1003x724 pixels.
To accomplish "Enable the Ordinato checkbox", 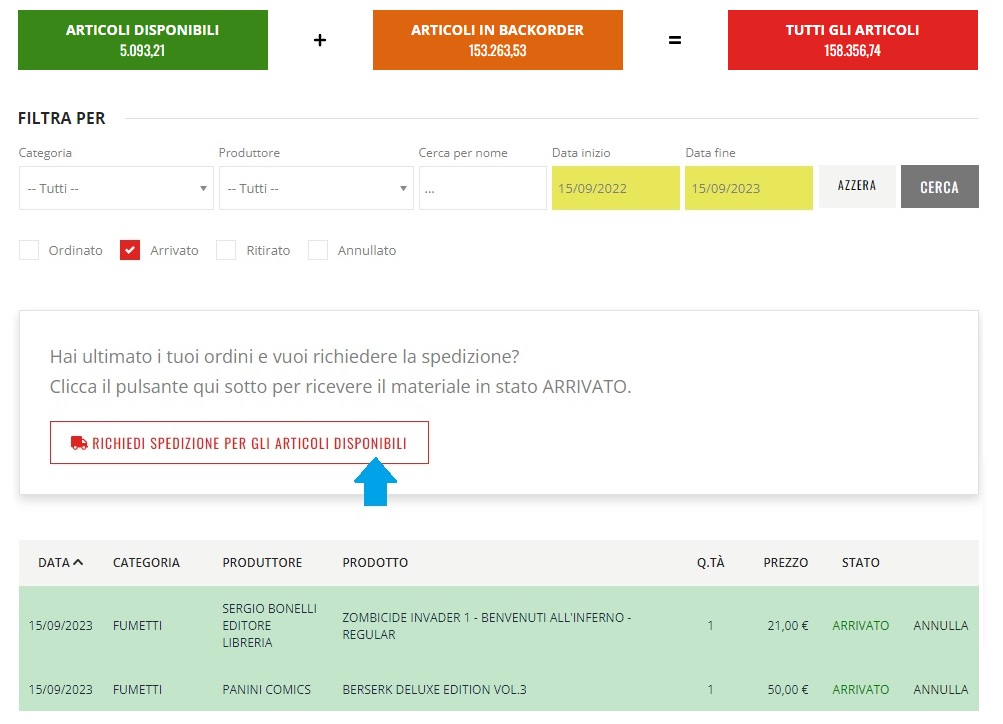I will [29, 250].
